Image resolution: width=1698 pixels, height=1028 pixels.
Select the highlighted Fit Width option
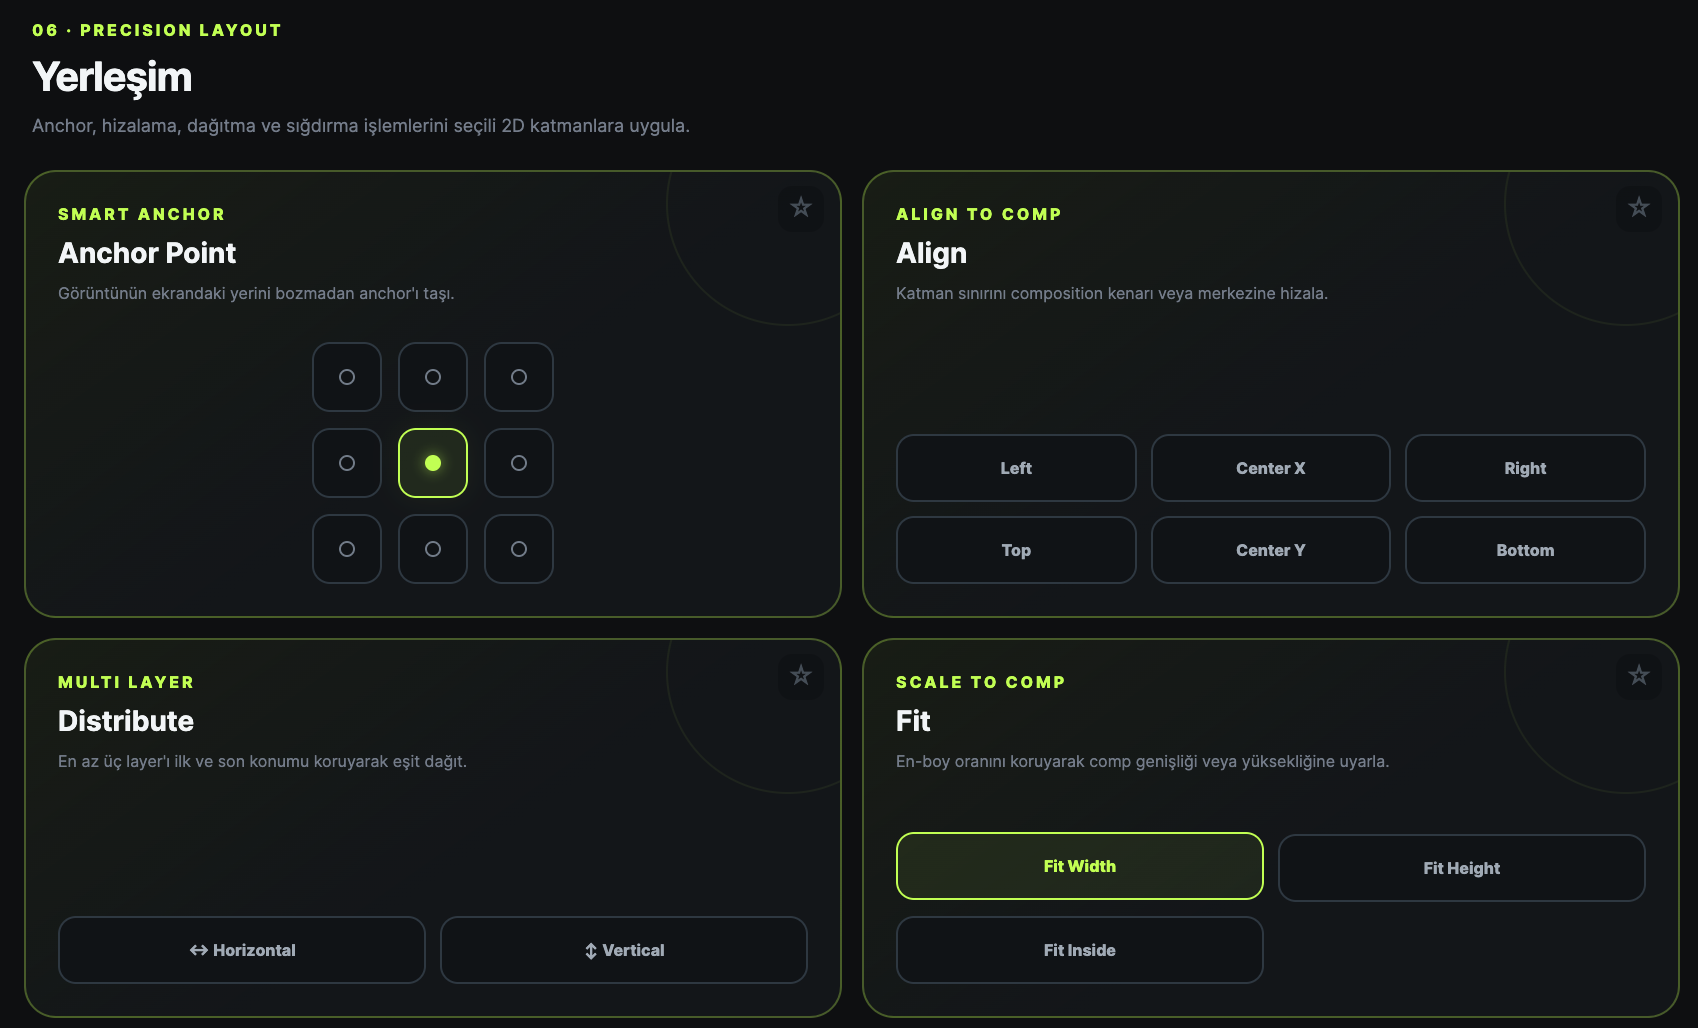tap(1080, 866)
